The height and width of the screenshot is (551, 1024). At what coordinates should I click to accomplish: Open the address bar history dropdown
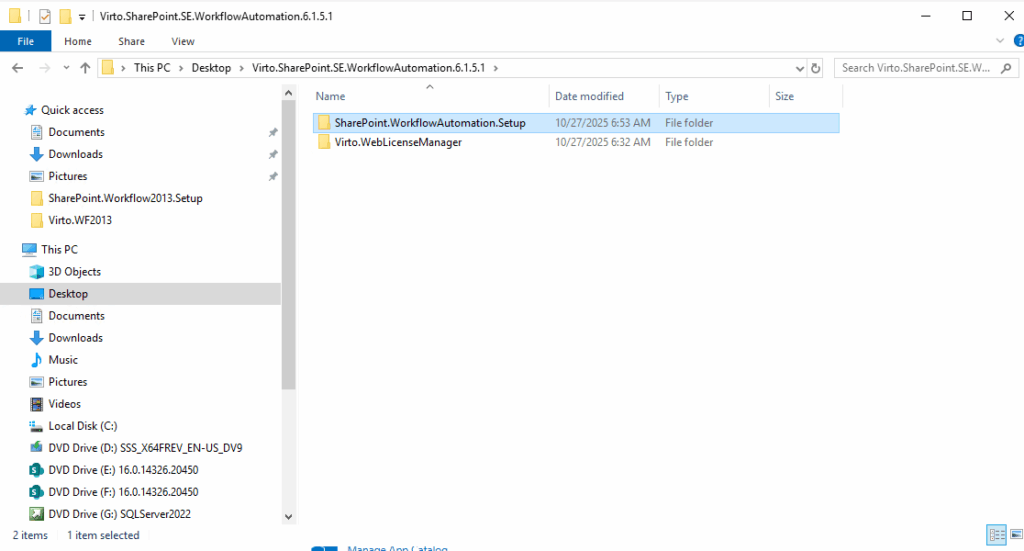point(799,68)
